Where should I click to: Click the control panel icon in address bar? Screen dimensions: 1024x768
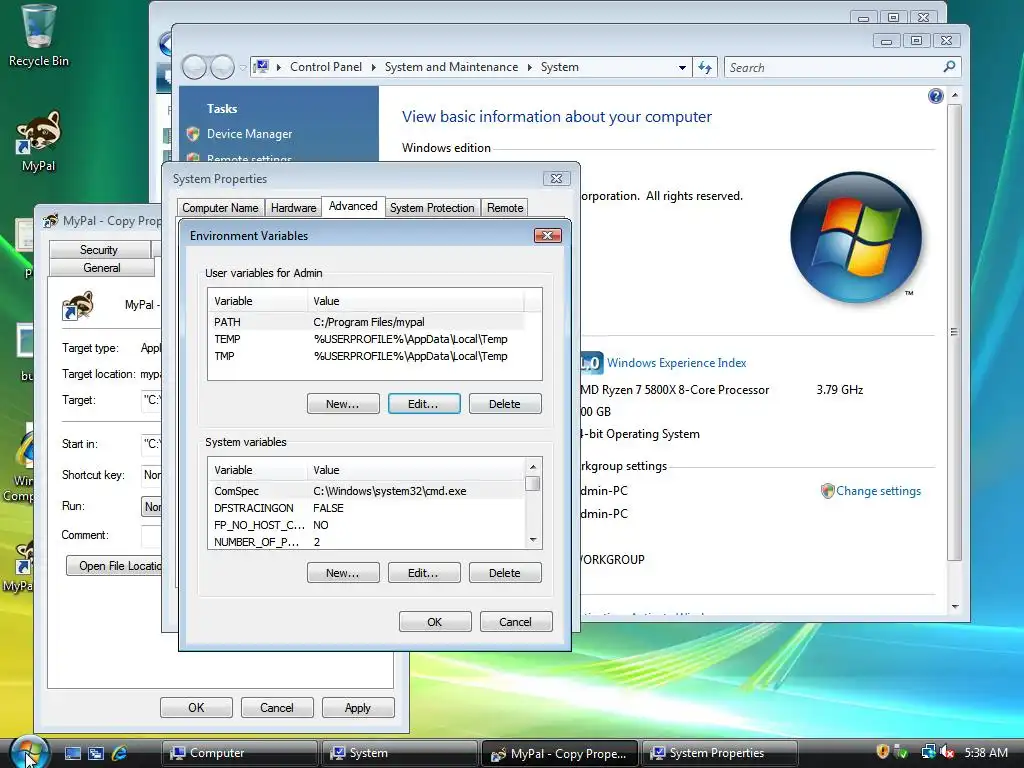[261, 67]
